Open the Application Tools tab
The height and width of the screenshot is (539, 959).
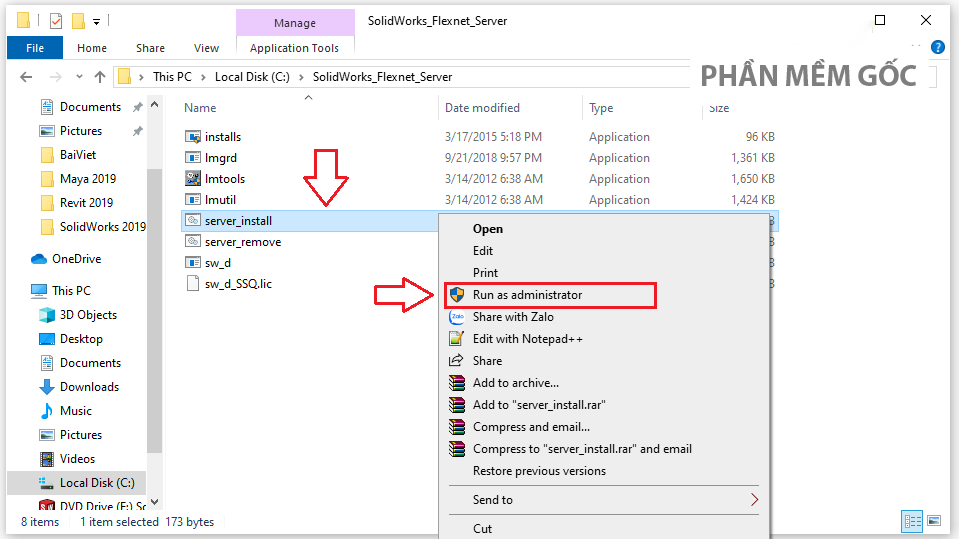pyautogui.click(x=294, y=48)
